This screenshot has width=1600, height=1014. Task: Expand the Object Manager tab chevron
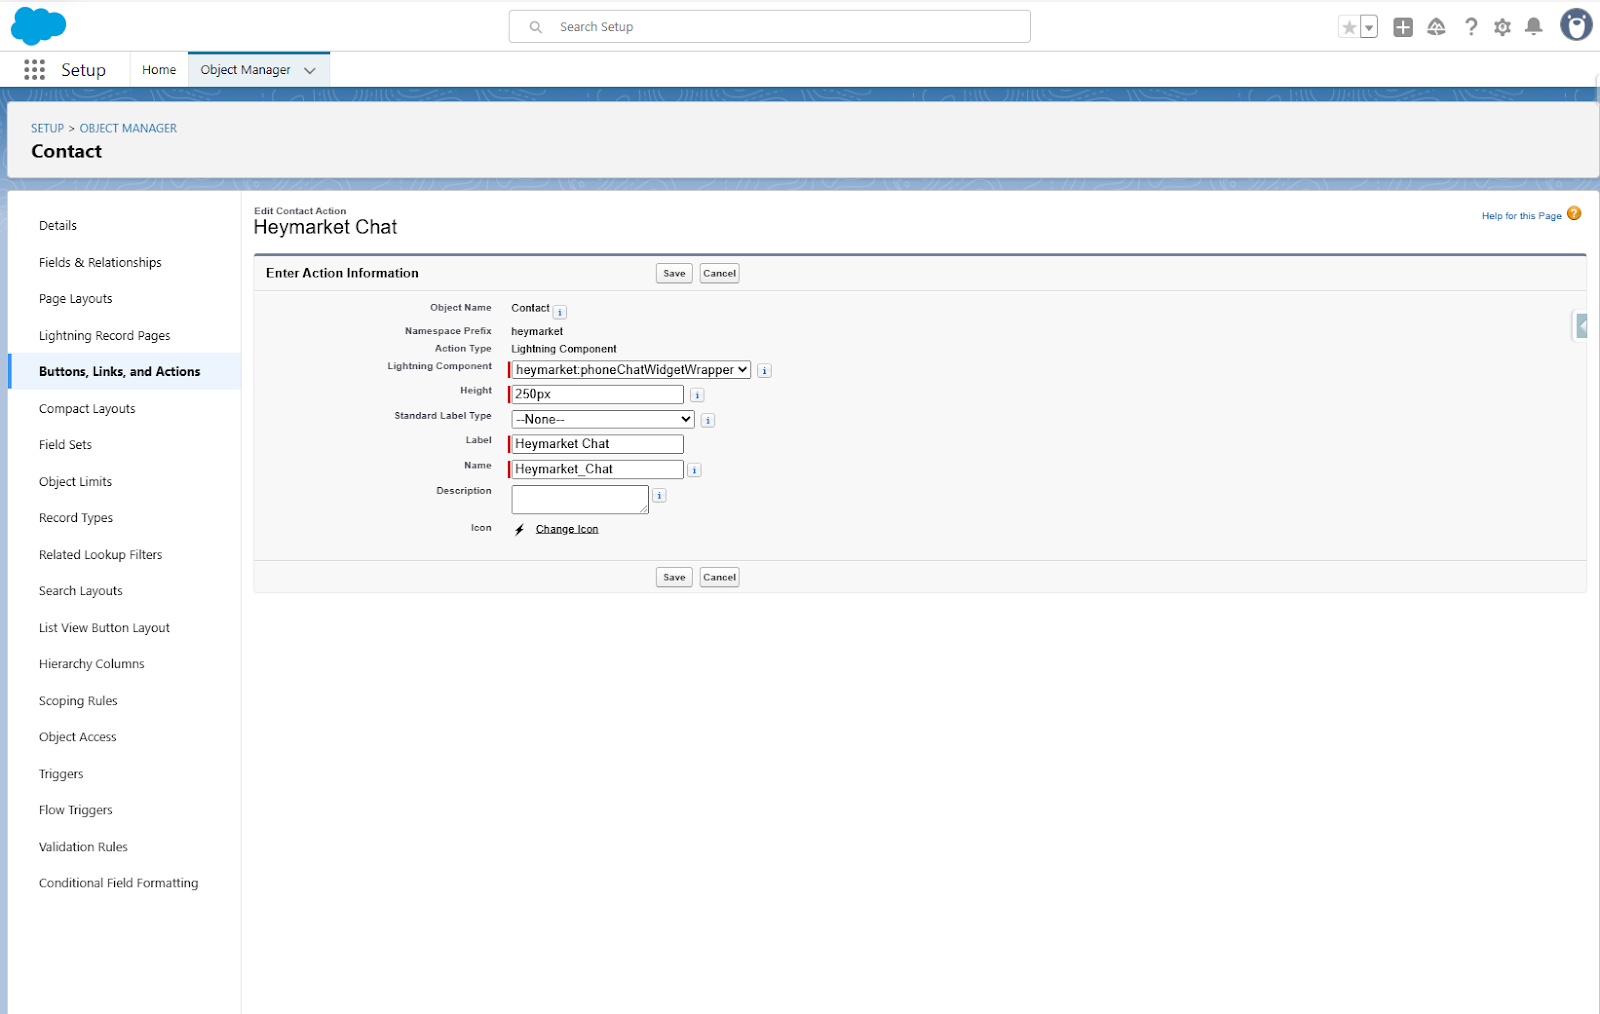310,70
